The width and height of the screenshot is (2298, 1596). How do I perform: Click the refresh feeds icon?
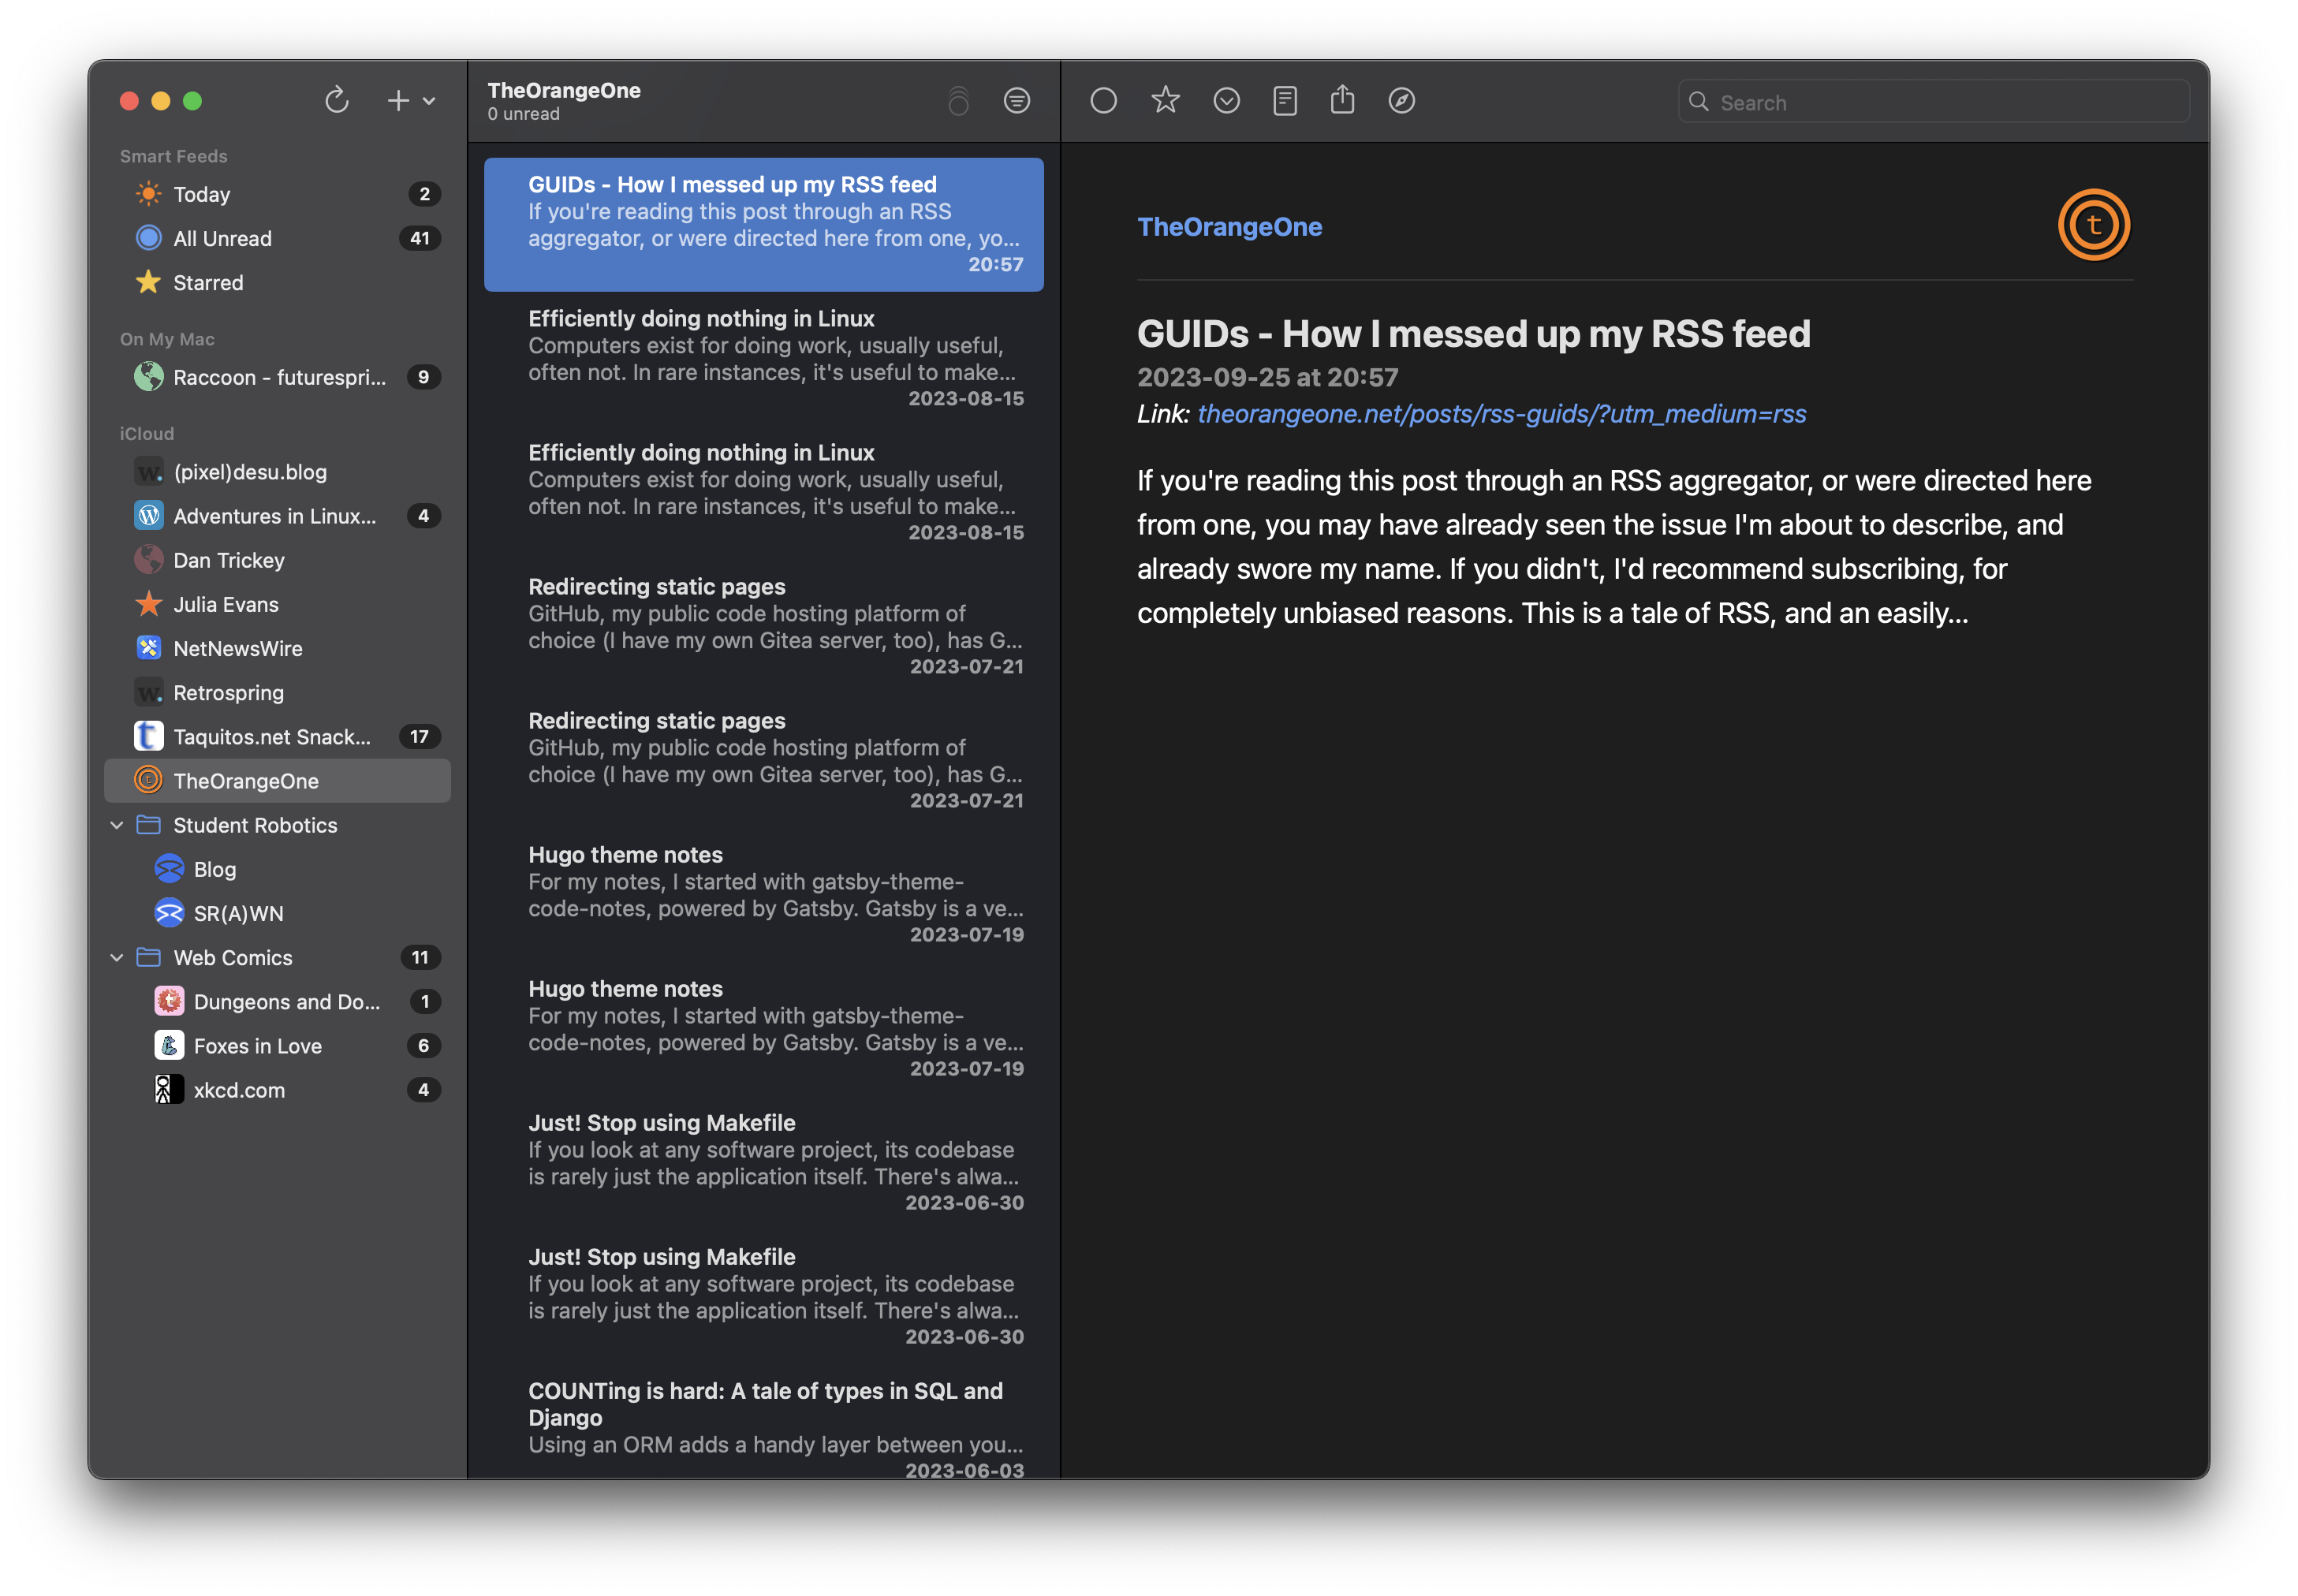point(337,100)
